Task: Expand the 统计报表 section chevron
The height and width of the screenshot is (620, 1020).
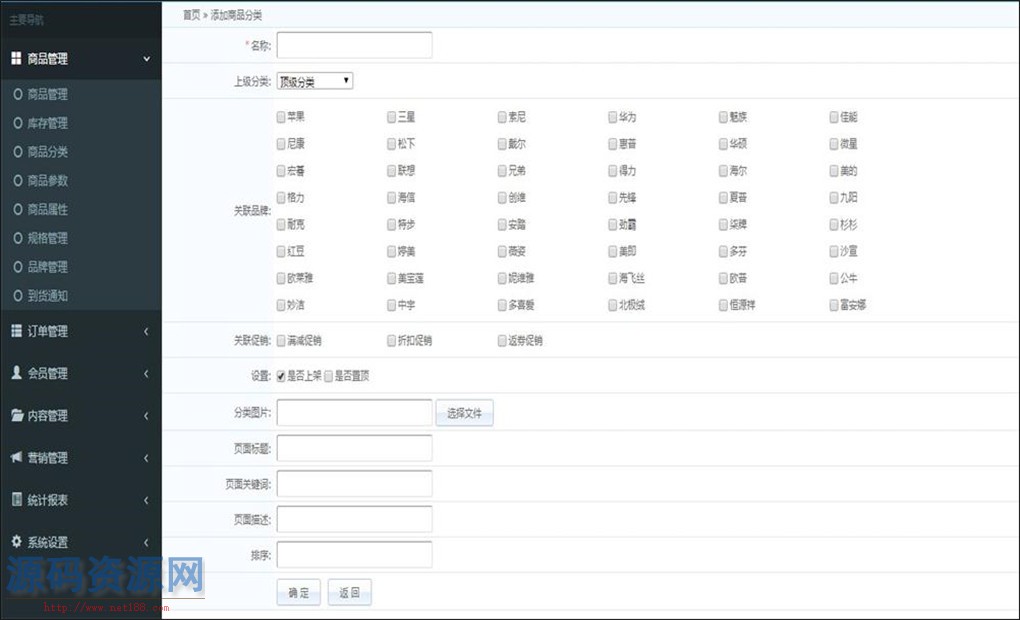Action: point(146,500)
